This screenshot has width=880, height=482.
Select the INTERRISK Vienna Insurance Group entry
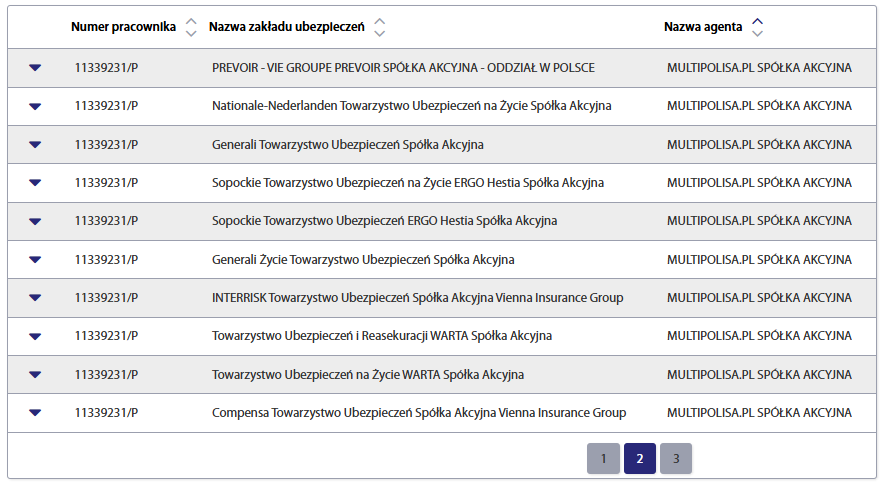click(417, 298)
